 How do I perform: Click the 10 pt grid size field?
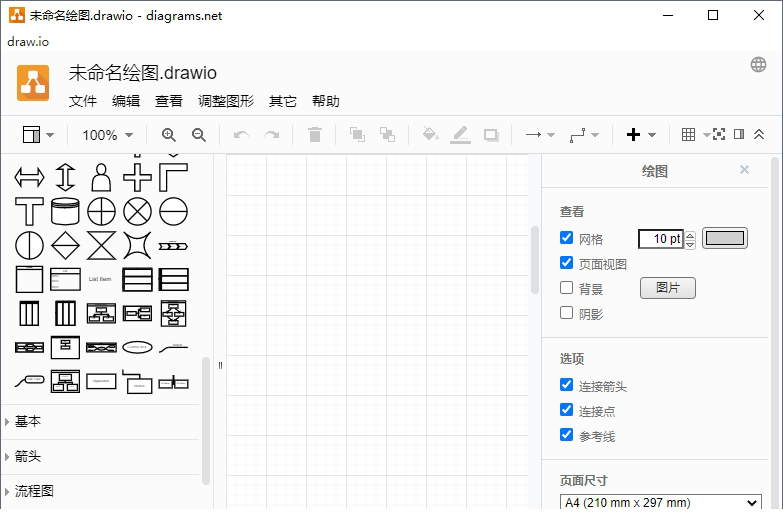pos(661,239)
